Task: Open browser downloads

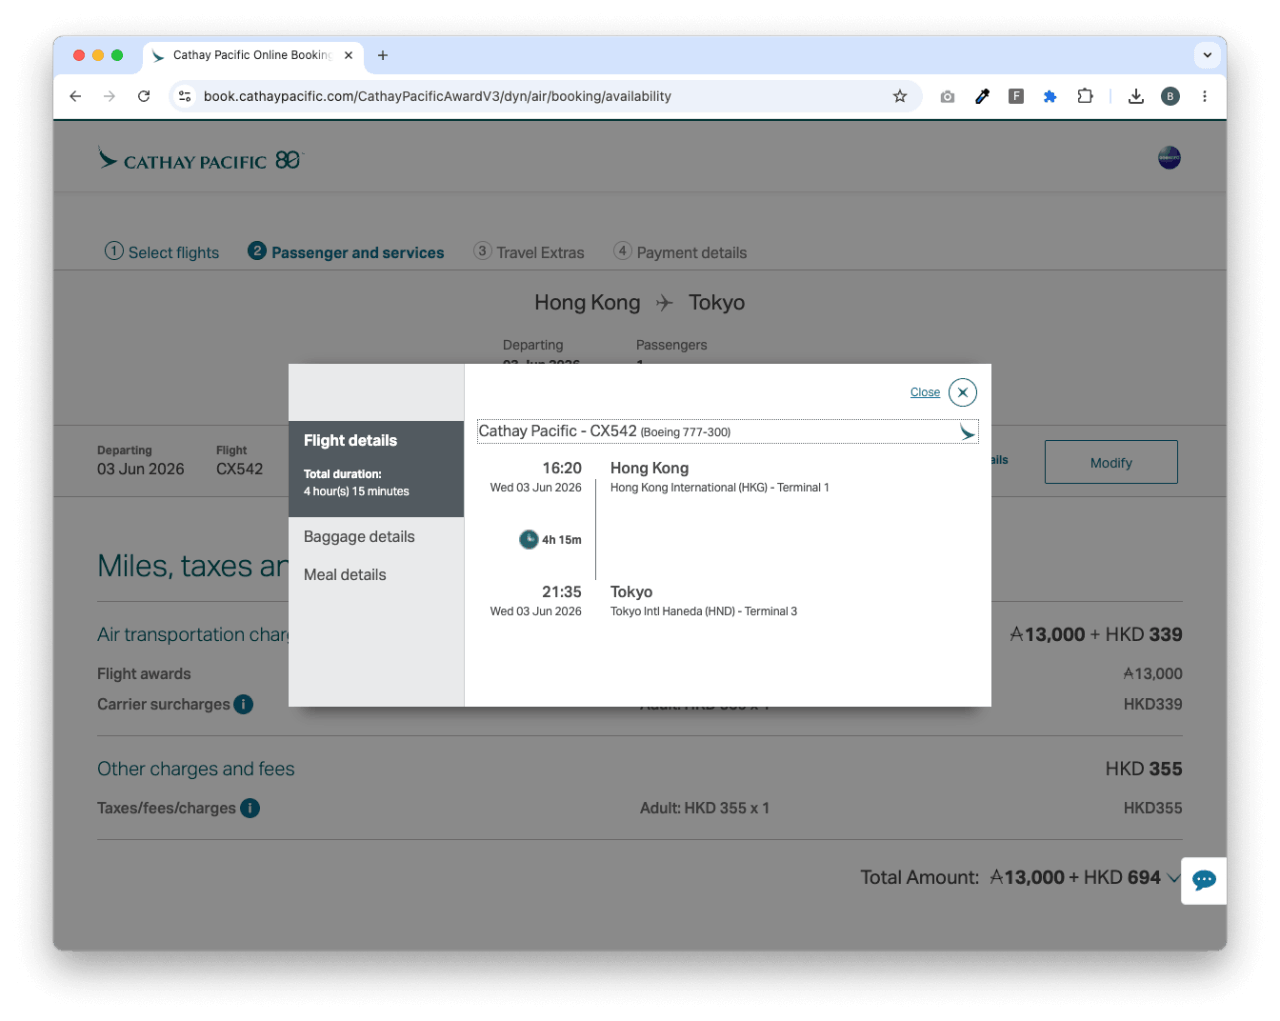Action: coord(1136,96)
